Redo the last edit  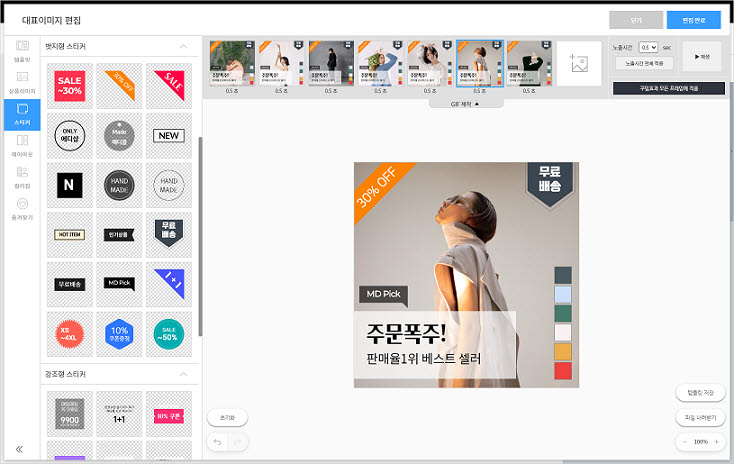pyautogui.click(x=238, y=442)
